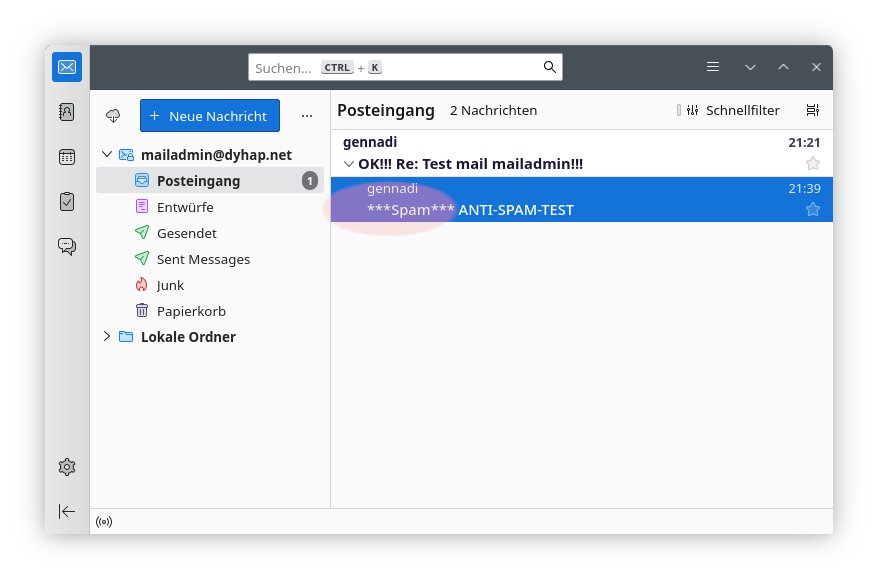Open message list display options
The height and width of the screenshot is (579, 878).
[x=812, y=110]
